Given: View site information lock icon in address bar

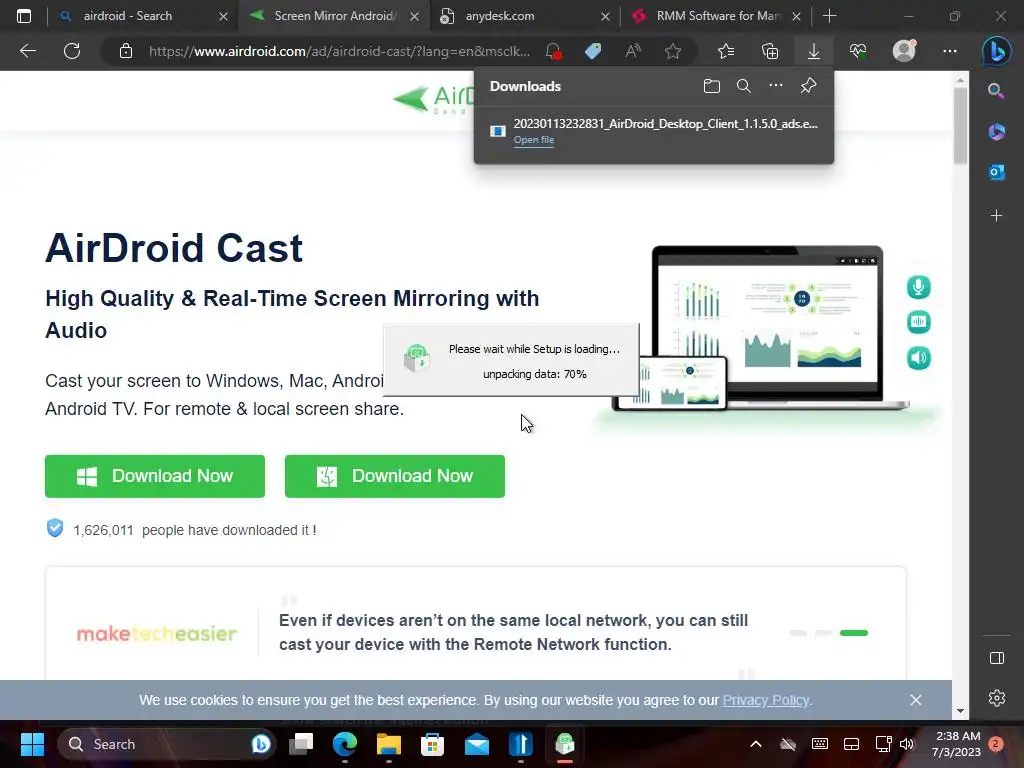Looking at the screenshot, I should [x=126, y=51].
